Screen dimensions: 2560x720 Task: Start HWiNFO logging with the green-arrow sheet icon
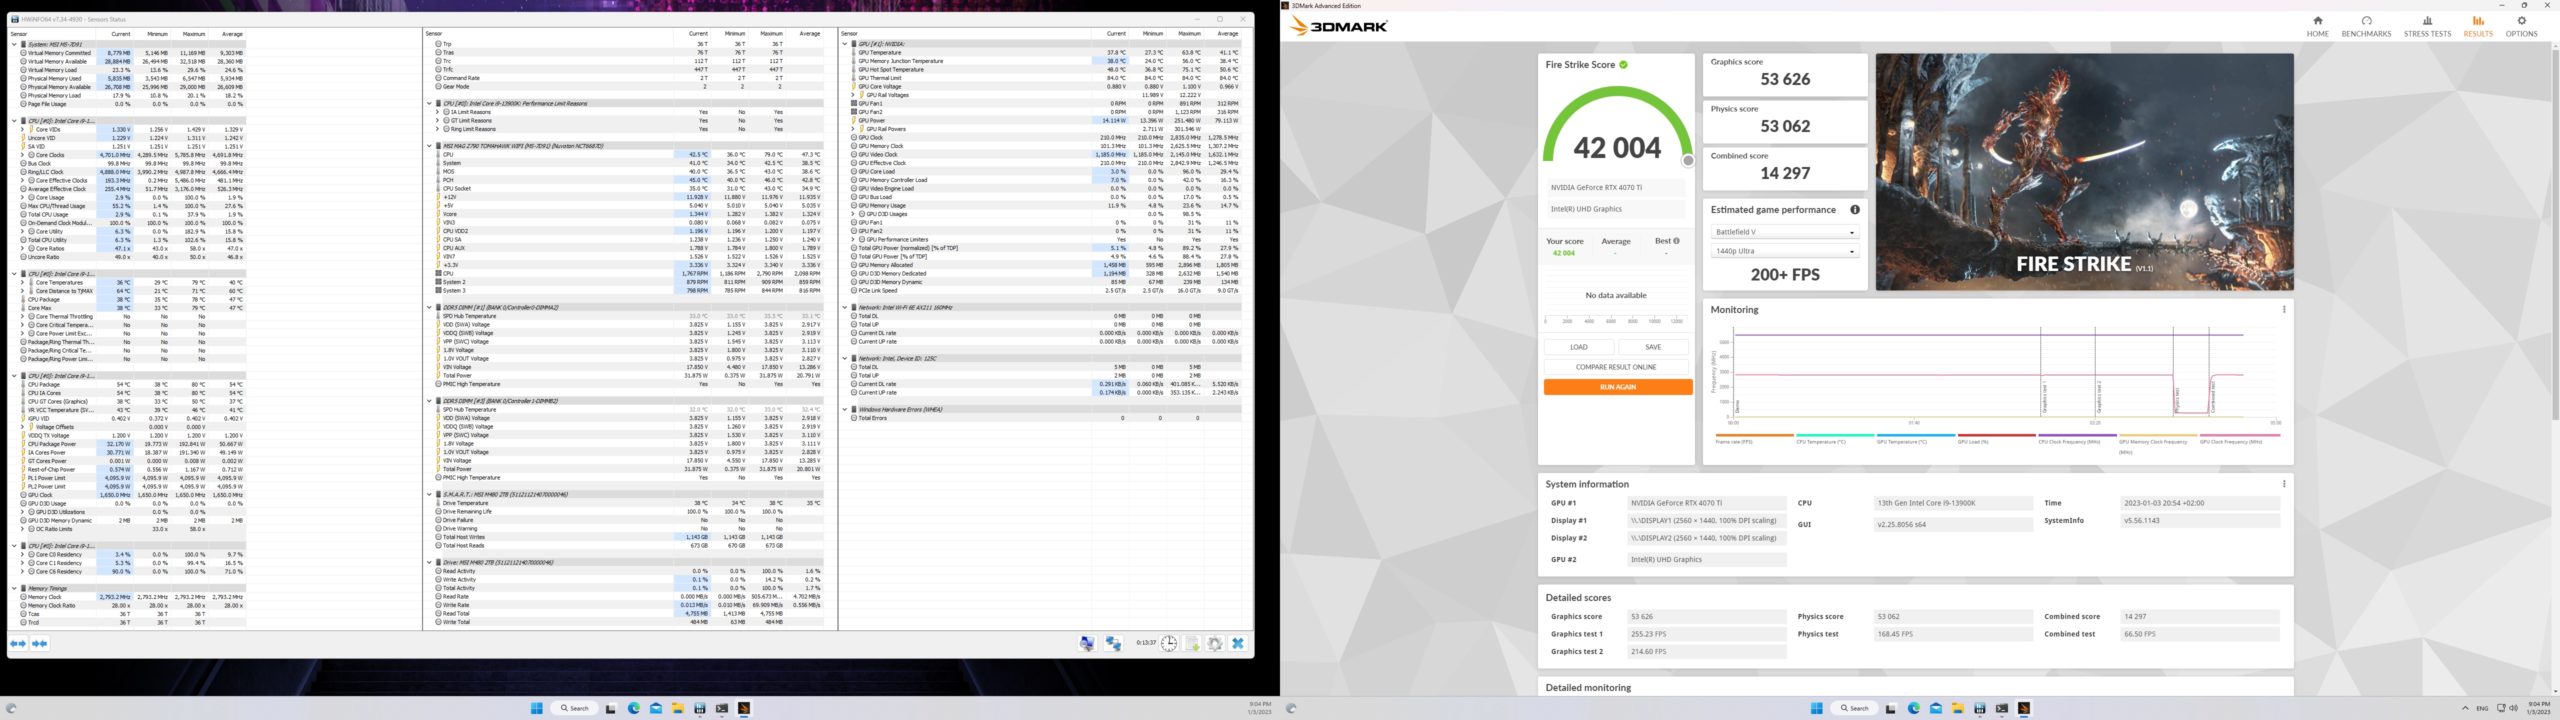(x=1193, y=644)
